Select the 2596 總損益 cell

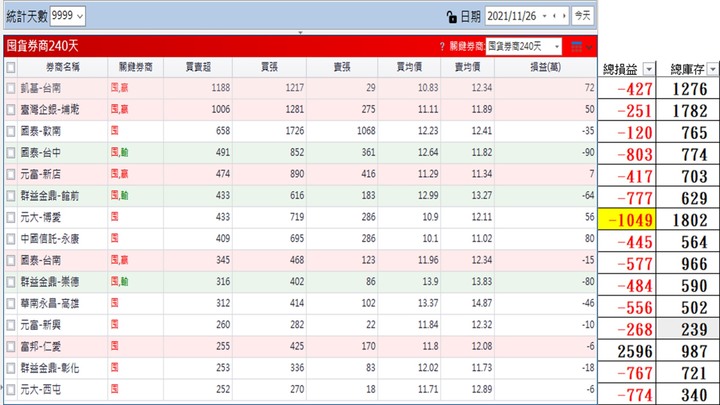click(627, 351)
